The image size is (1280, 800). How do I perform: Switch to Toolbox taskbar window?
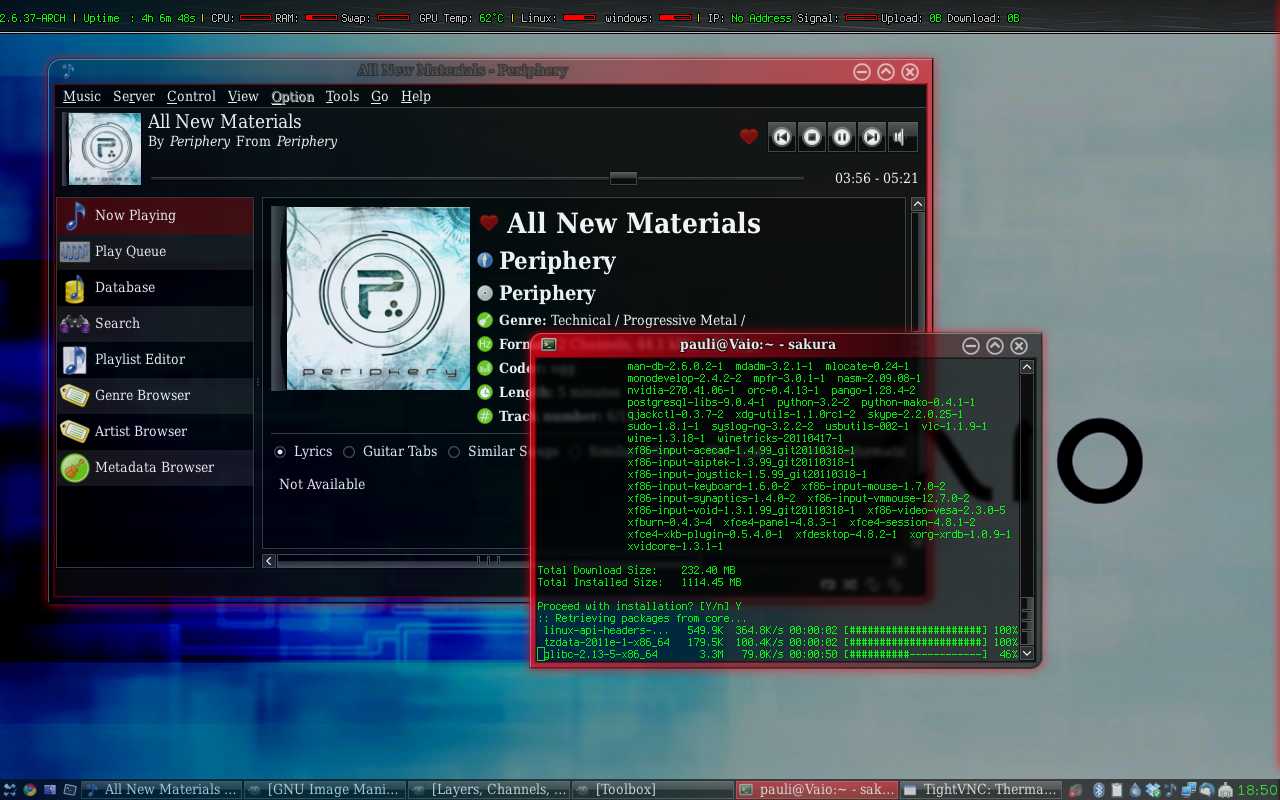654,789
